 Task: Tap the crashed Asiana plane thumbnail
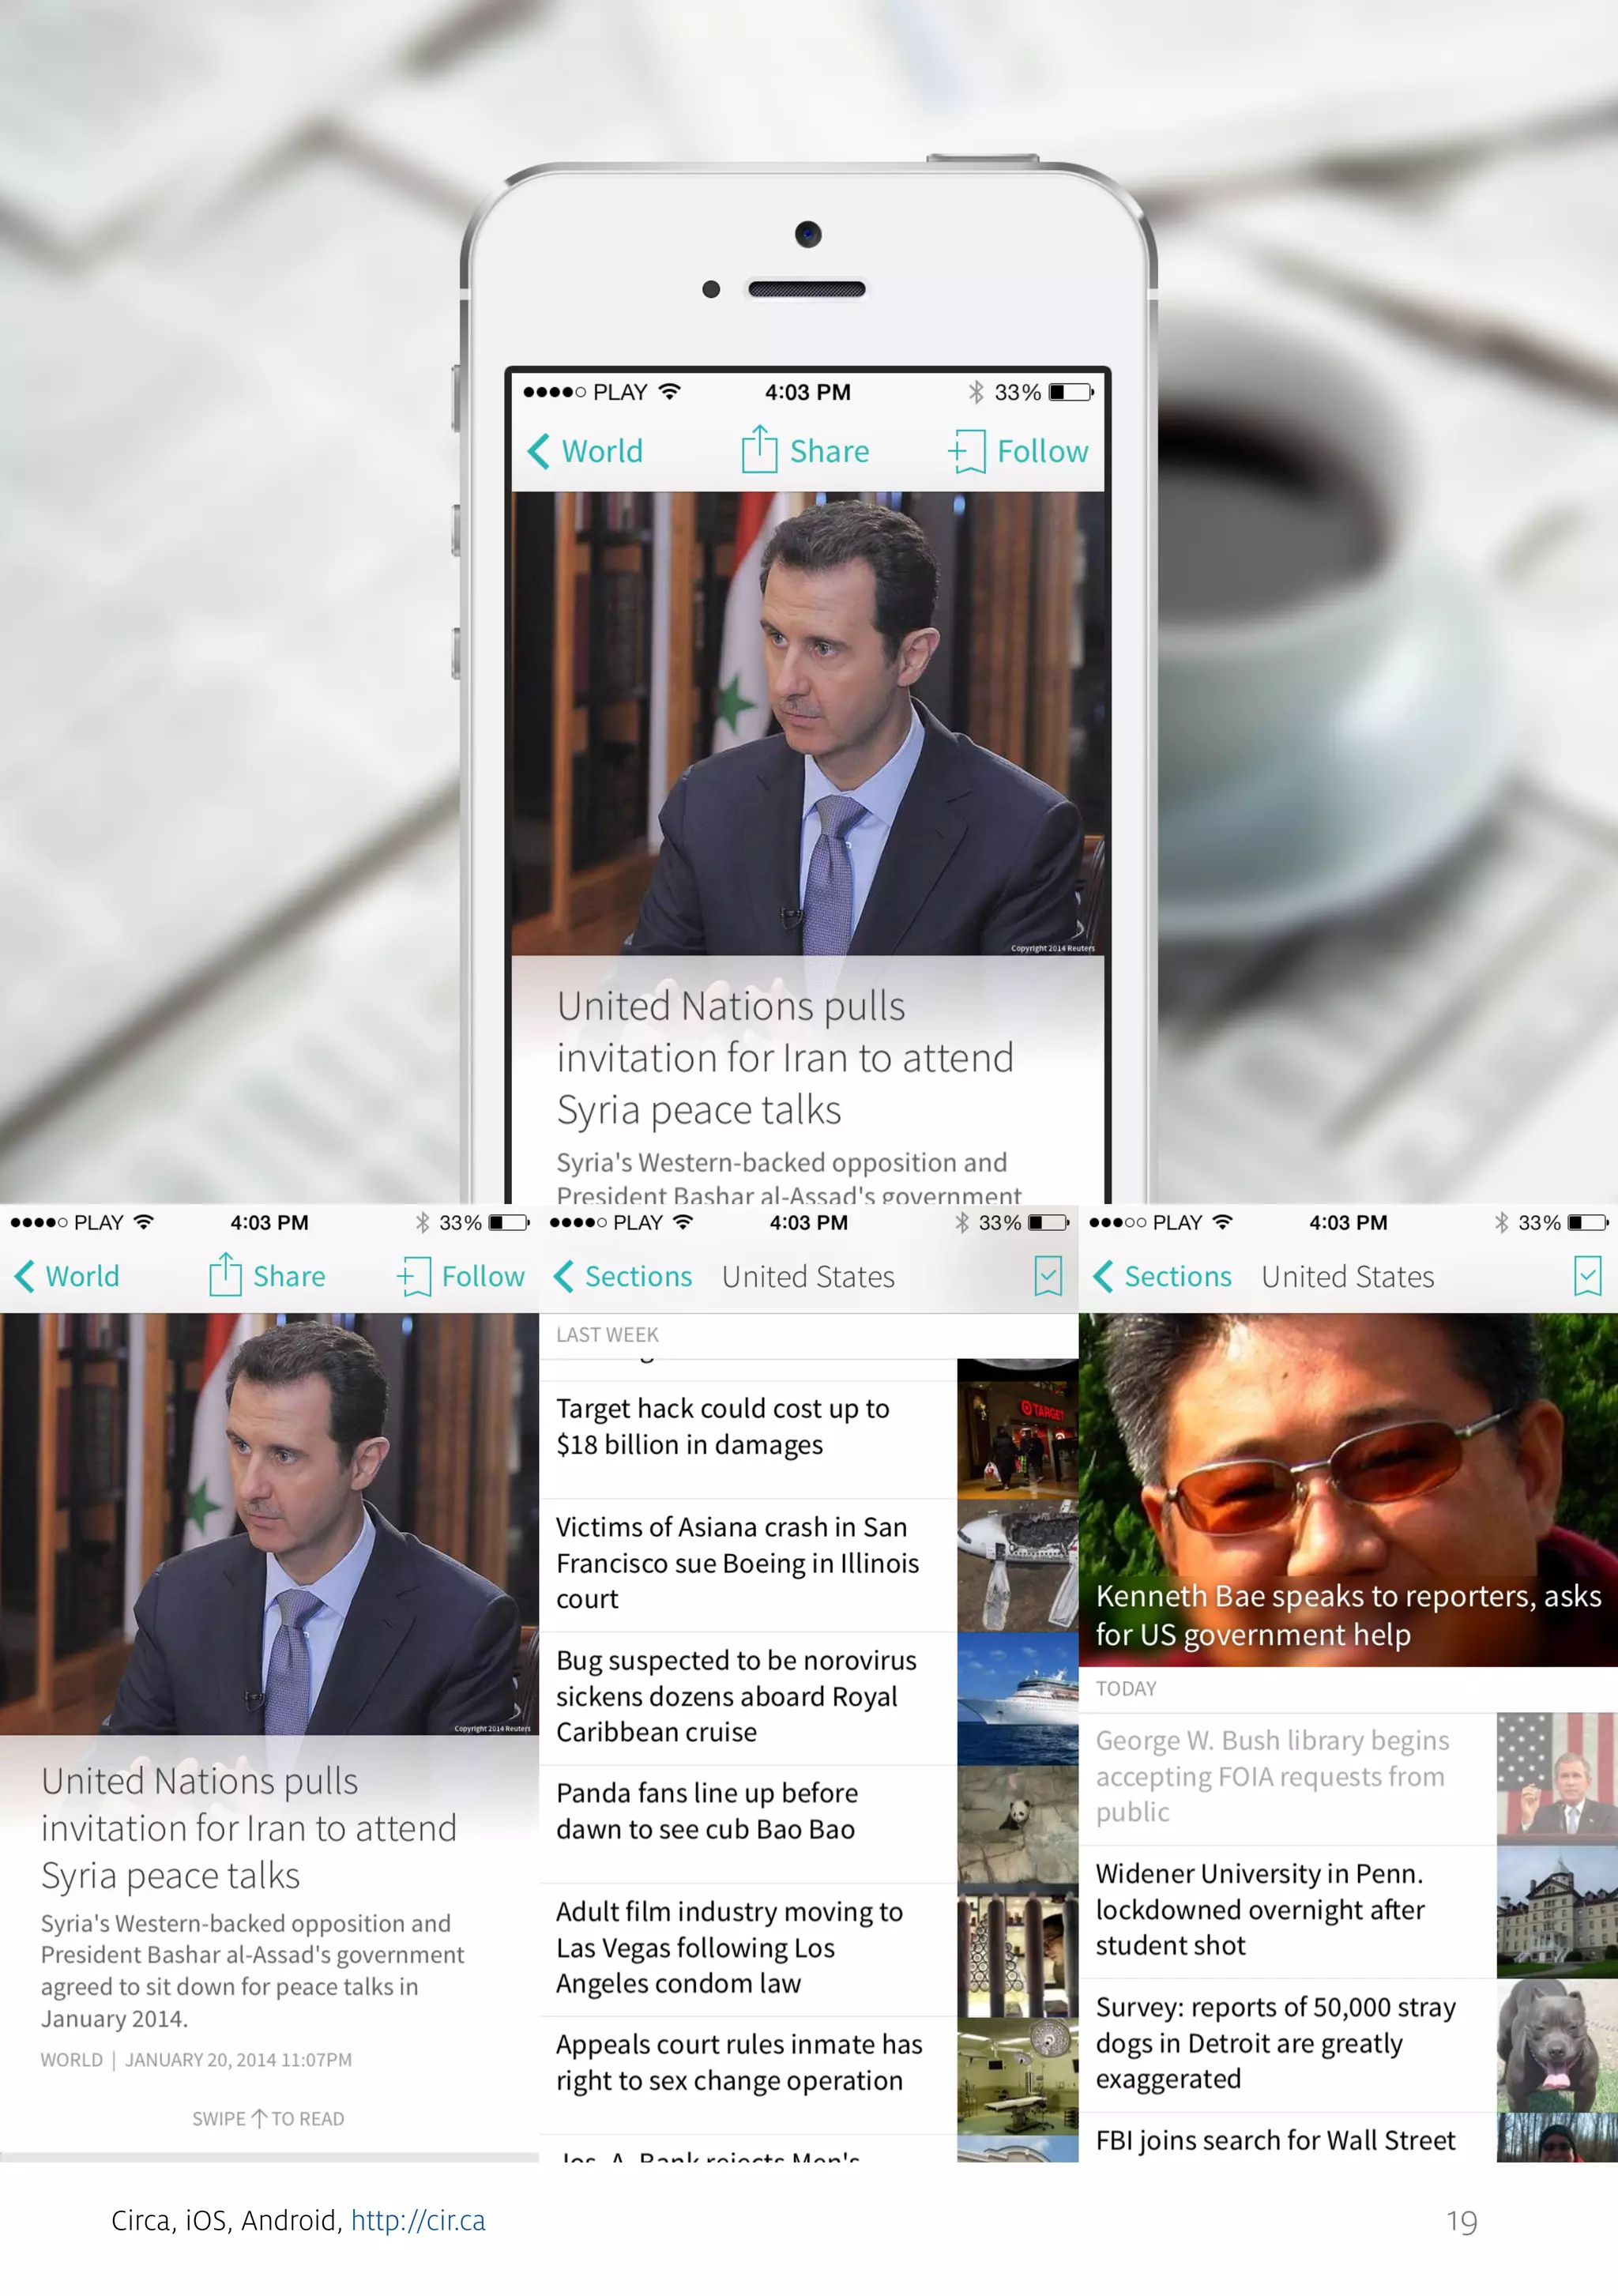click(x=1018, y=1565)
